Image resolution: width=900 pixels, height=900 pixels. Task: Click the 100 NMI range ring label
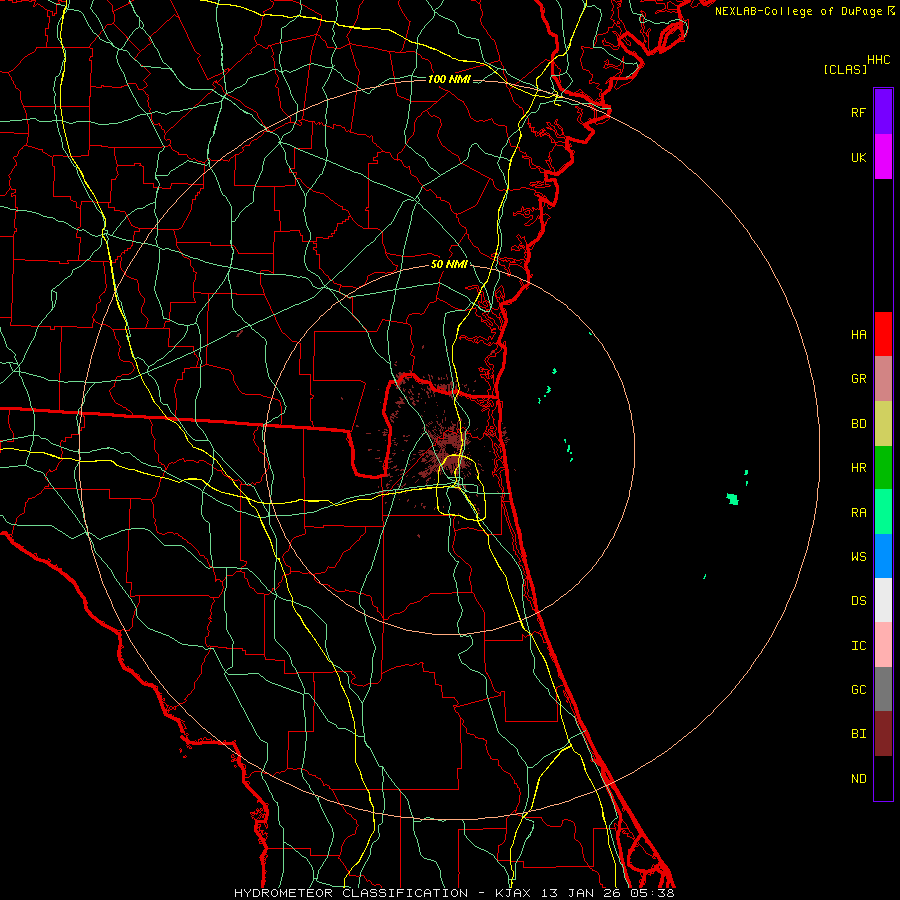(449, 79)
